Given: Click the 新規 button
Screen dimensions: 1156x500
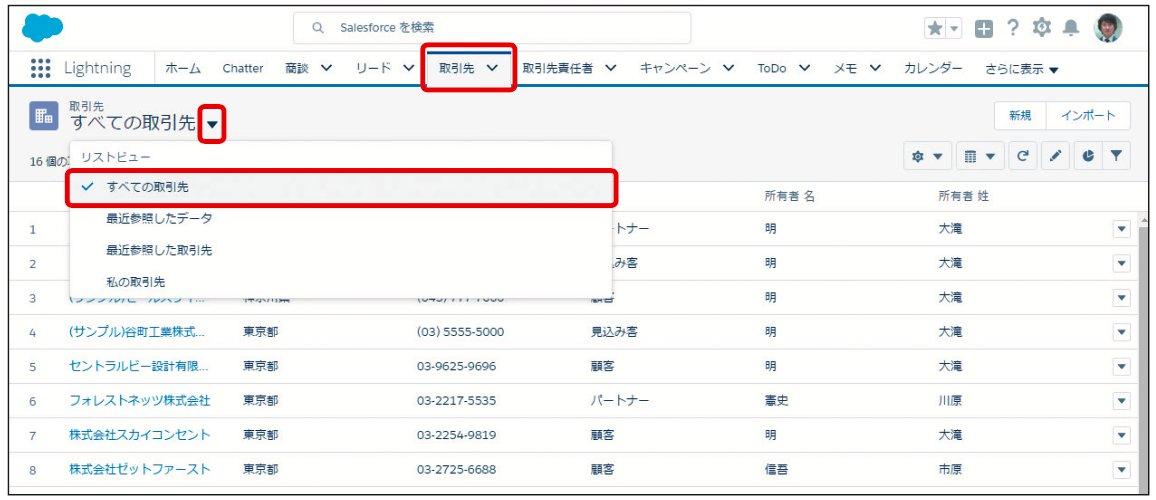Looking at the screenshot, I should coord(1020,116).
